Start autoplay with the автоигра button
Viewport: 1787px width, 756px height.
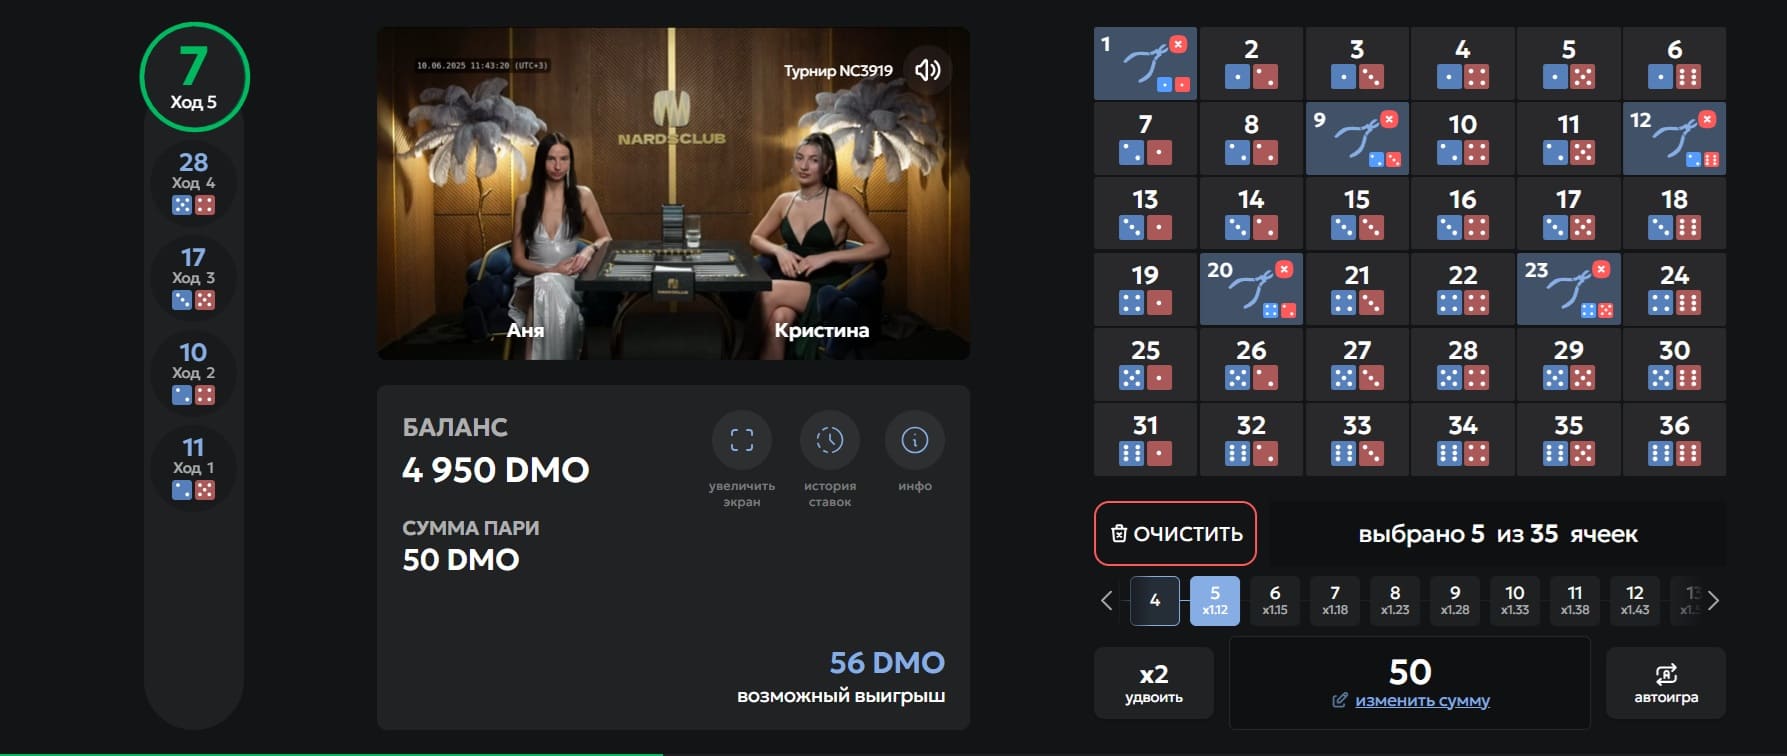pos(1665,683)
